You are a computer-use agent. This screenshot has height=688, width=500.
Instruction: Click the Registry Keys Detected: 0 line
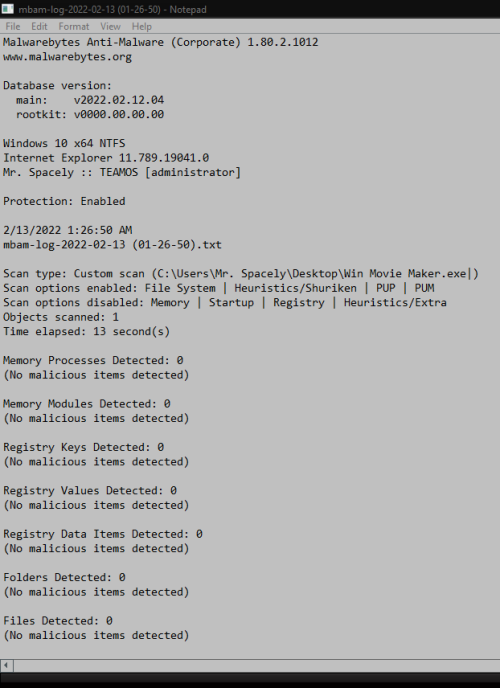pyautogui.click(x=83, y=448)
